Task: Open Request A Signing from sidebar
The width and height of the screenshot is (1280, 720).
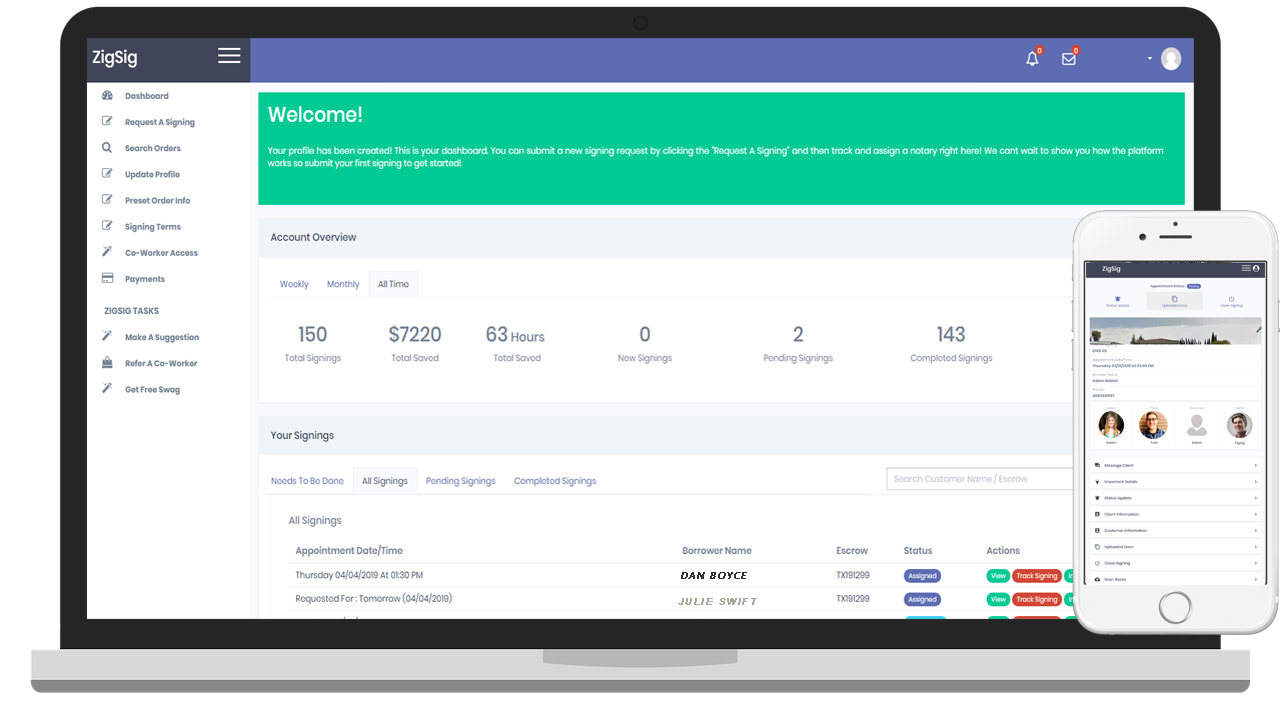Action: (159, 122)
